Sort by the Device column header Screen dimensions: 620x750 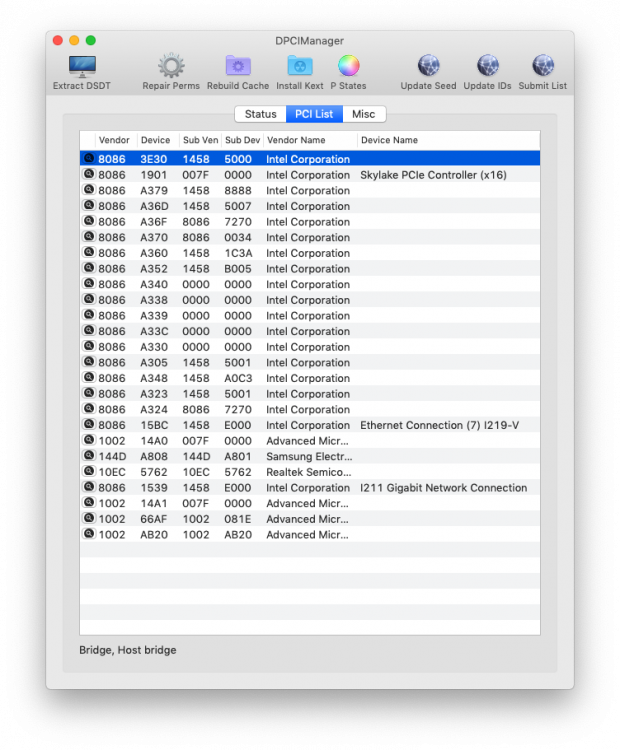[x=158, y=140]
